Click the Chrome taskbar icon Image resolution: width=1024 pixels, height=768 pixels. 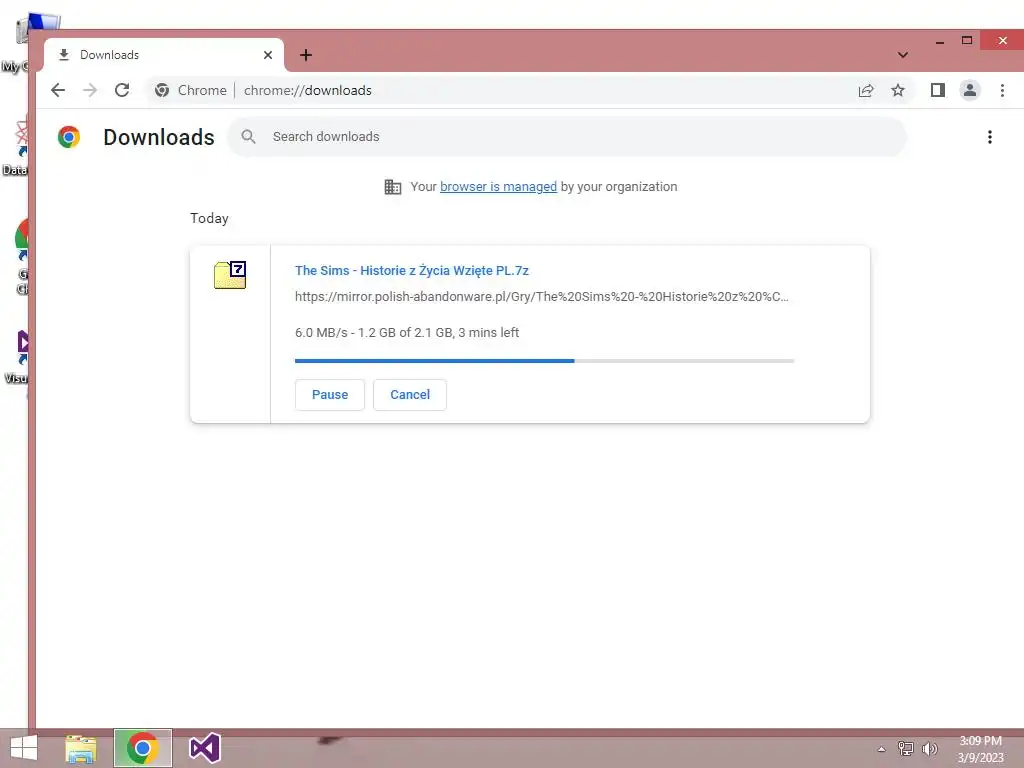click(x=142, y=748)
